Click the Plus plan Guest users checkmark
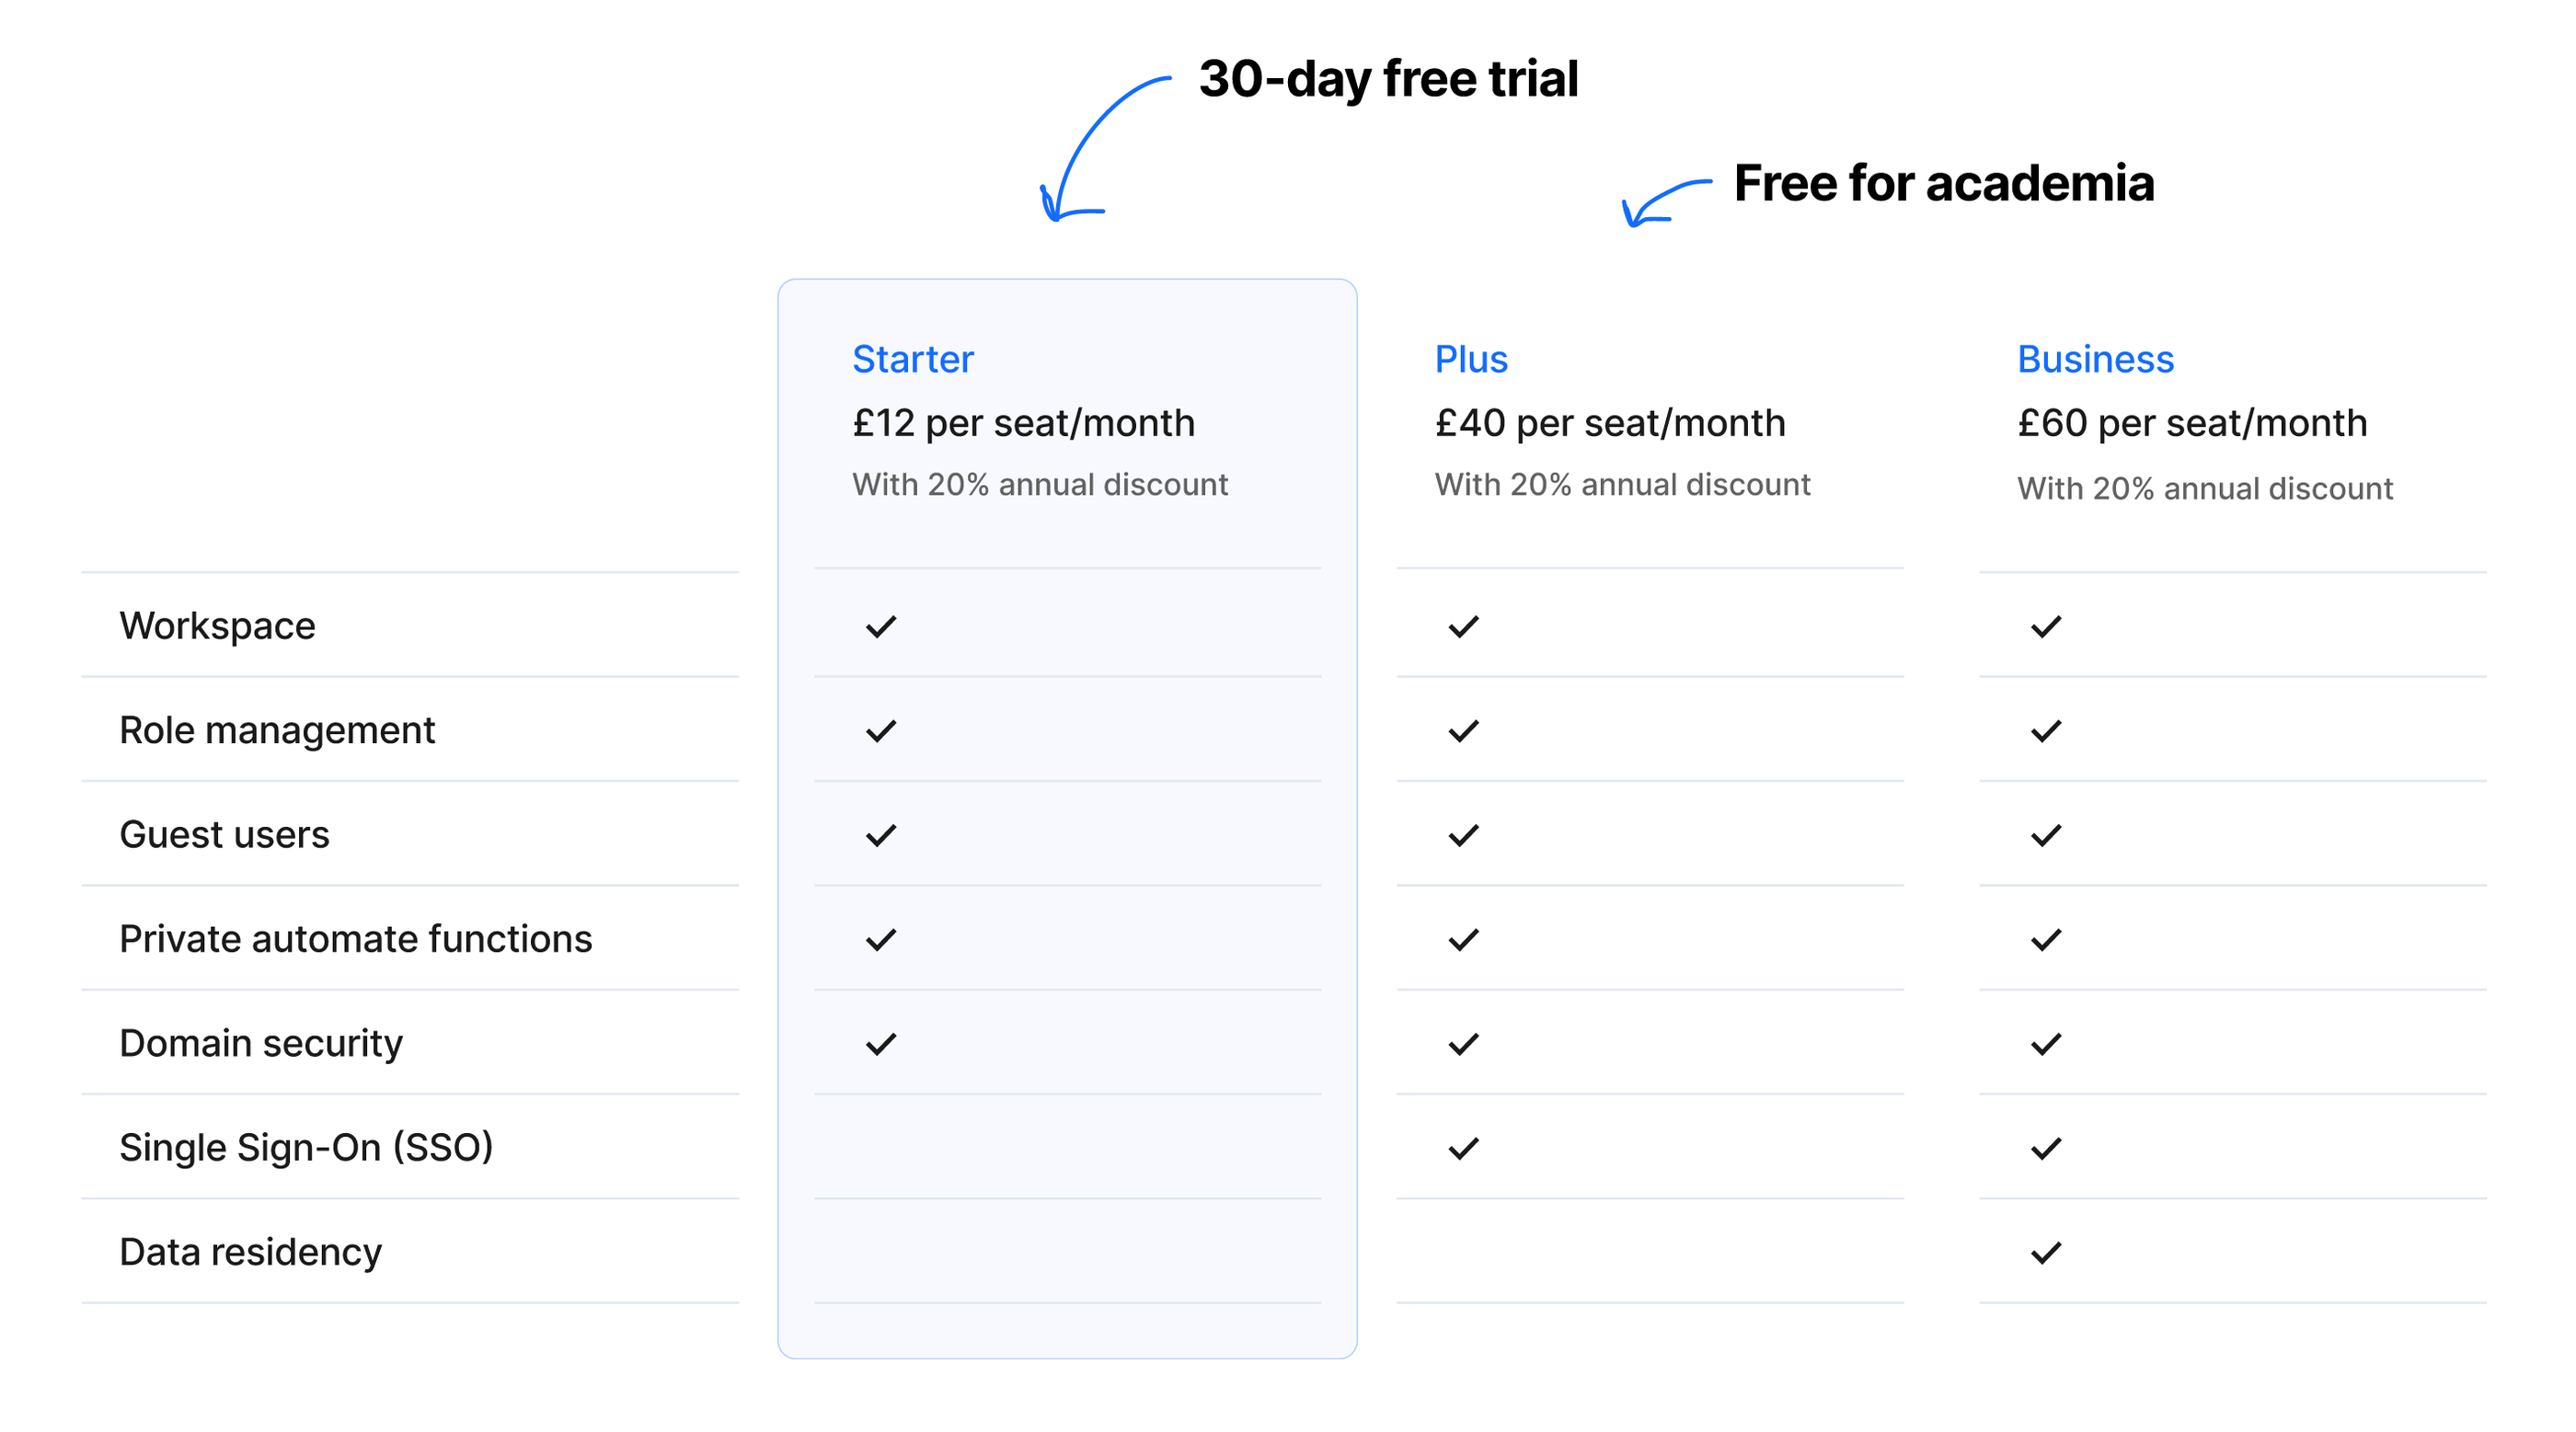Image resolution: width=2576 pixels, height=1432 pixels. 1463,836
